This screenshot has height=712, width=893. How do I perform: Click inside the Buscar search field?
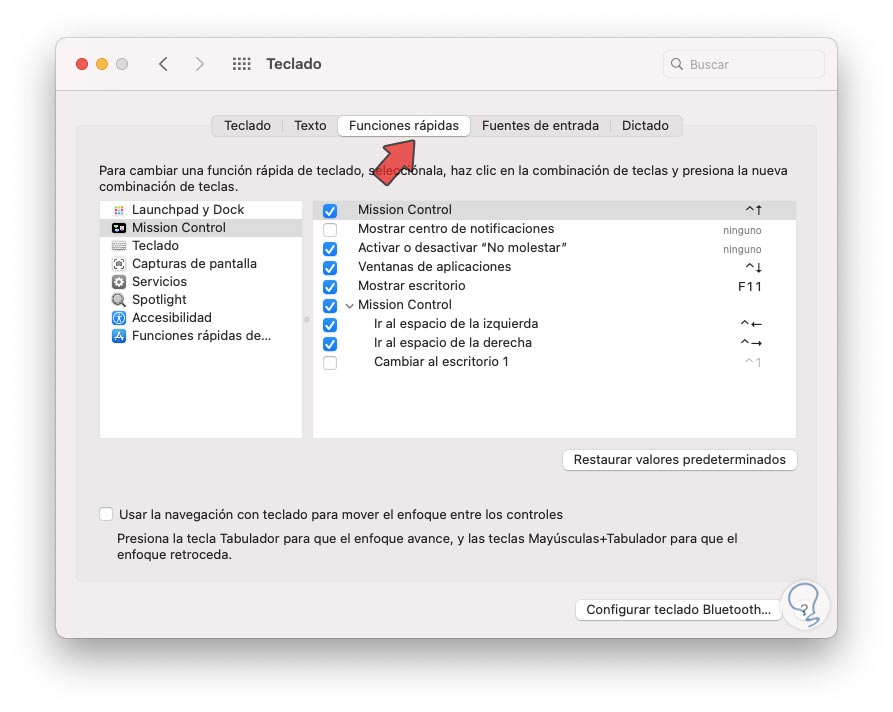(x=742, y=63)
